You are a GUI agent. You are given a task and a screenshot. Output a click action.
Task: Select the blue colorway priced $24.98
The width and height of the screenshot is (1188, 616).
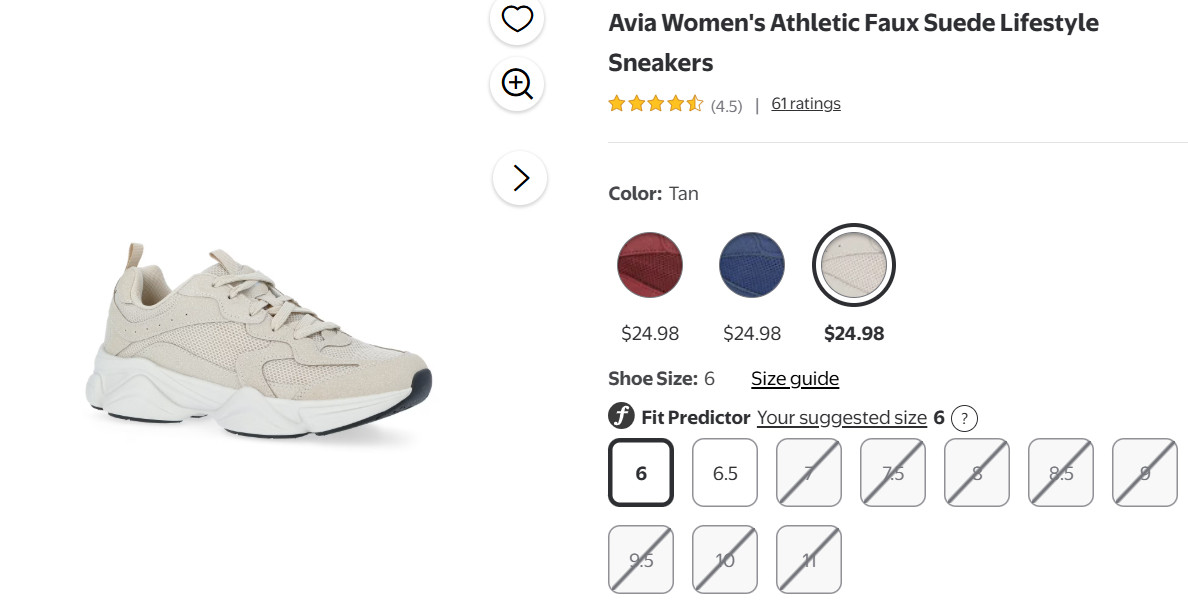(x=752, y=265)
